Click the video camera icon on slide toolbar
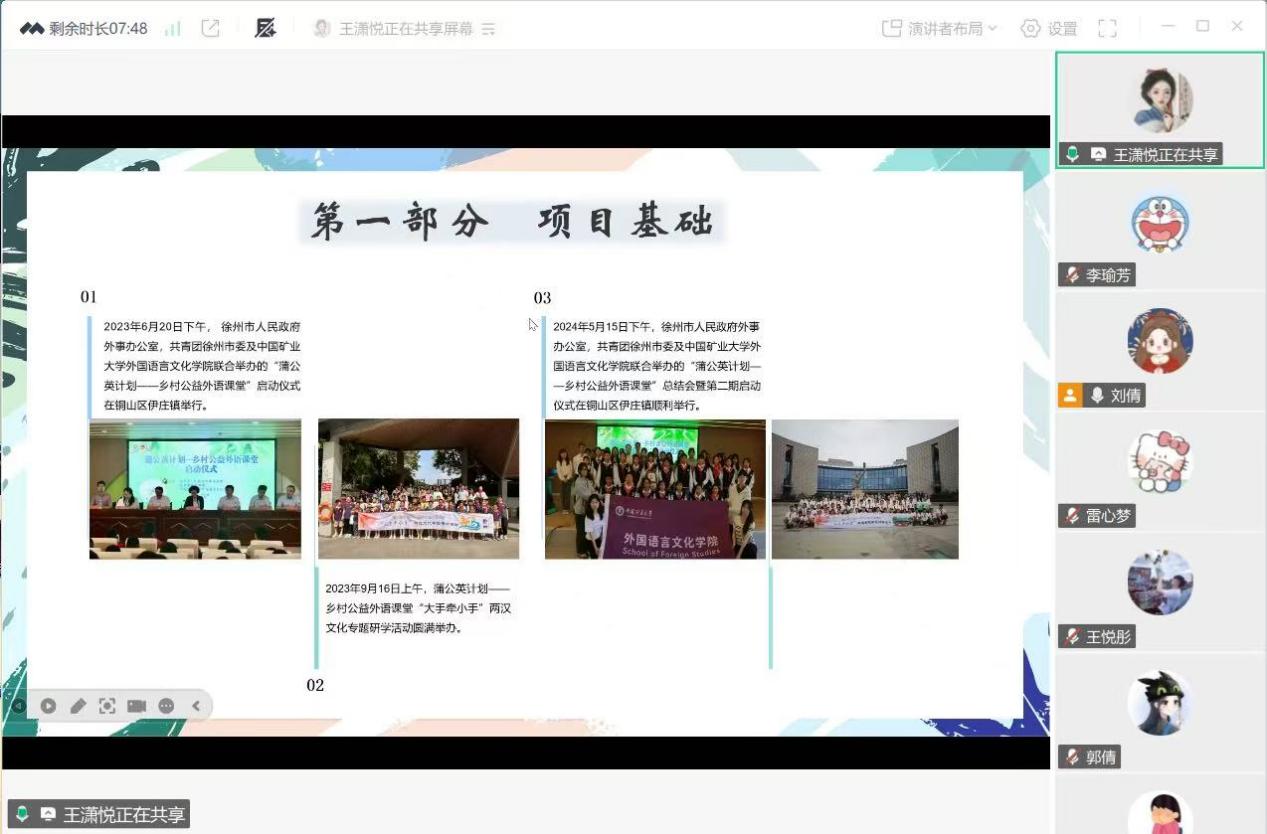The width and height of the screenshot is (1267, 834). point(137,706)
